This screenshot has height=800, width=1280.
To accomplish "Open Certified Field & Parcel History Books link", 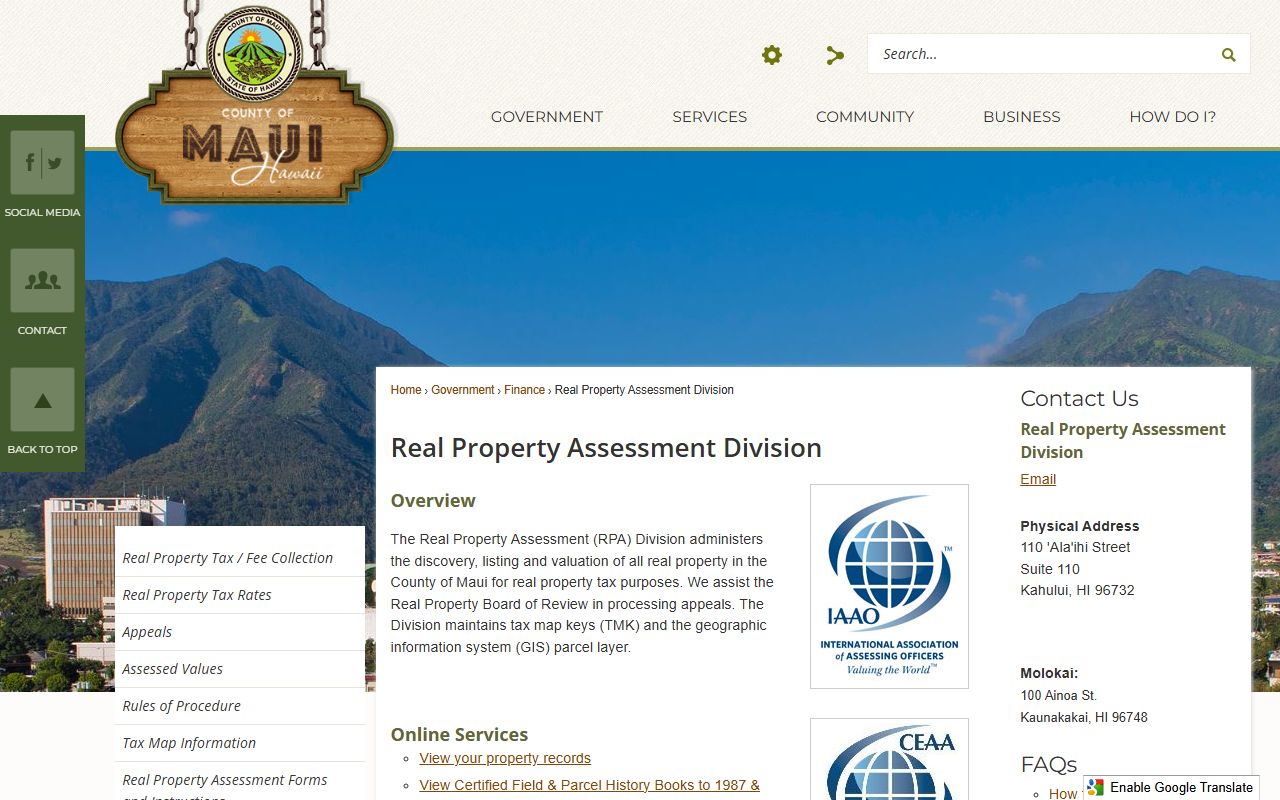I will [x=590, y=785].
